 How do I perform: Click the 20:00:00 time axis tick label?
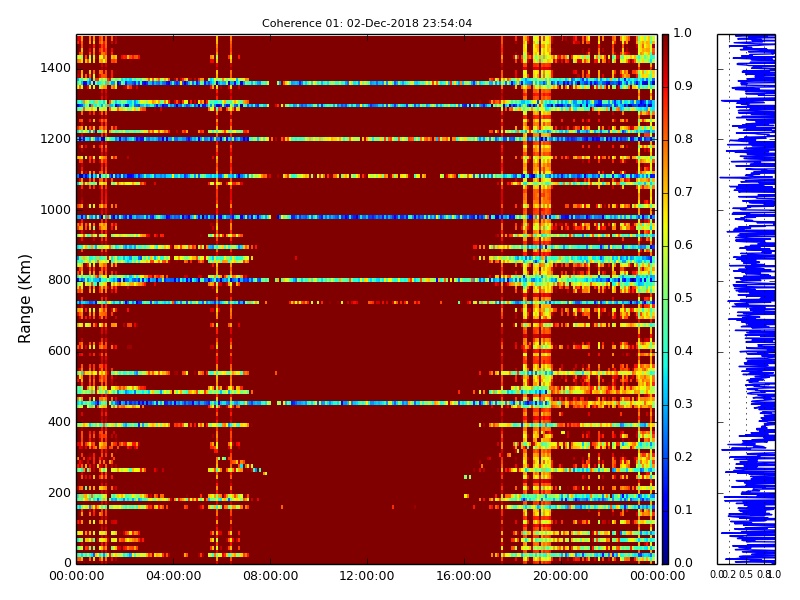[x=560, y=576]
